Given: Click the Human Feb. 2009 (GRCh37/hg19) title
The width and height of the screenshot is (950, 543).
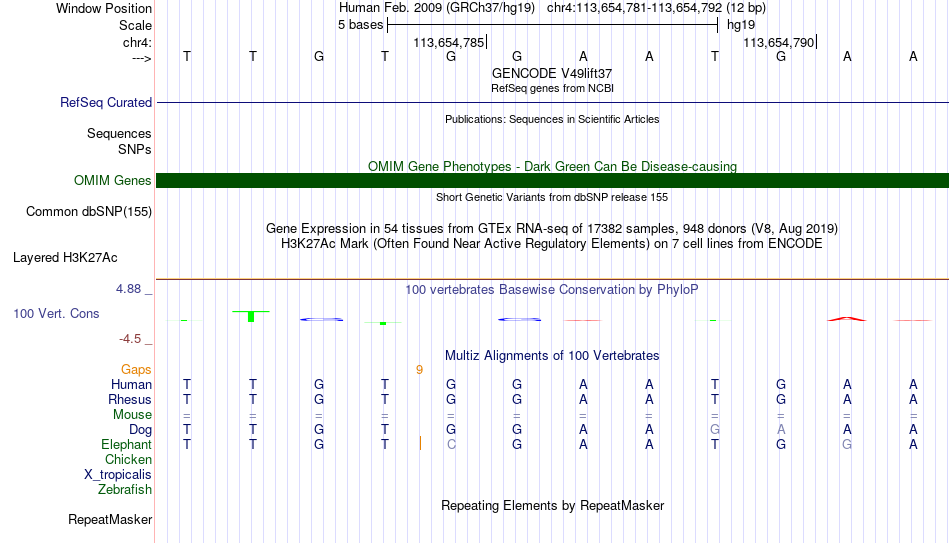Looking at the screenshot, I should (437, 8).
